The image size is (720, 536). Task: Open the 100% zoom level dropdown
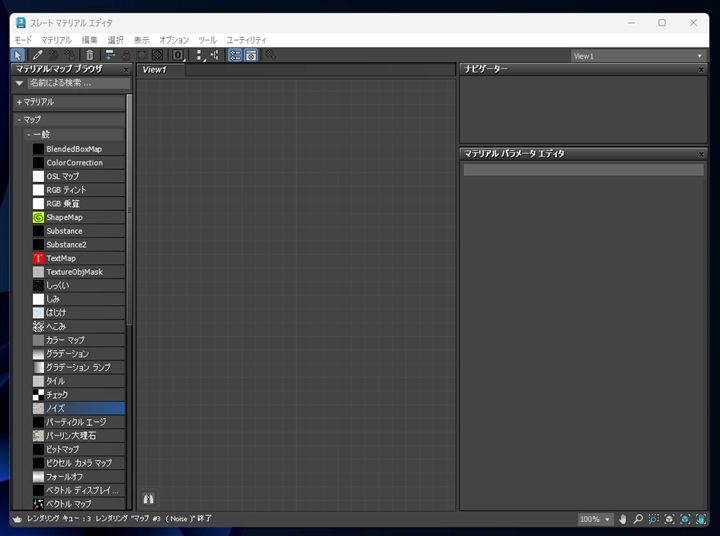pos(596,519)
